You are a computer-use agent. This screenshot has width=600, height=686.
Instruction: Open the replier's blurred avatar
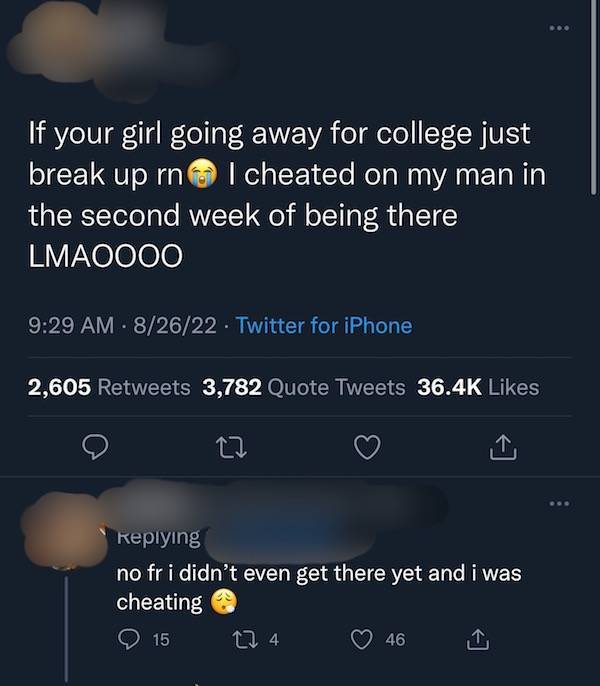click(65, 530)
